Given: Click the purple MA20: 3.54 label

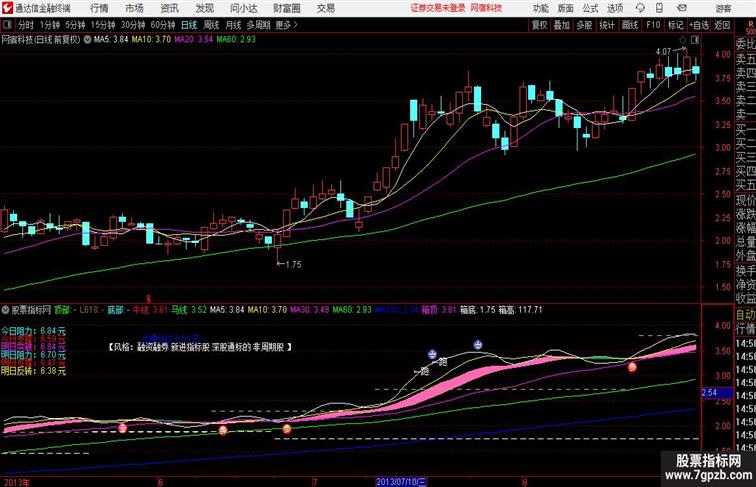Looking at the screenshot, I should [193, 40].
